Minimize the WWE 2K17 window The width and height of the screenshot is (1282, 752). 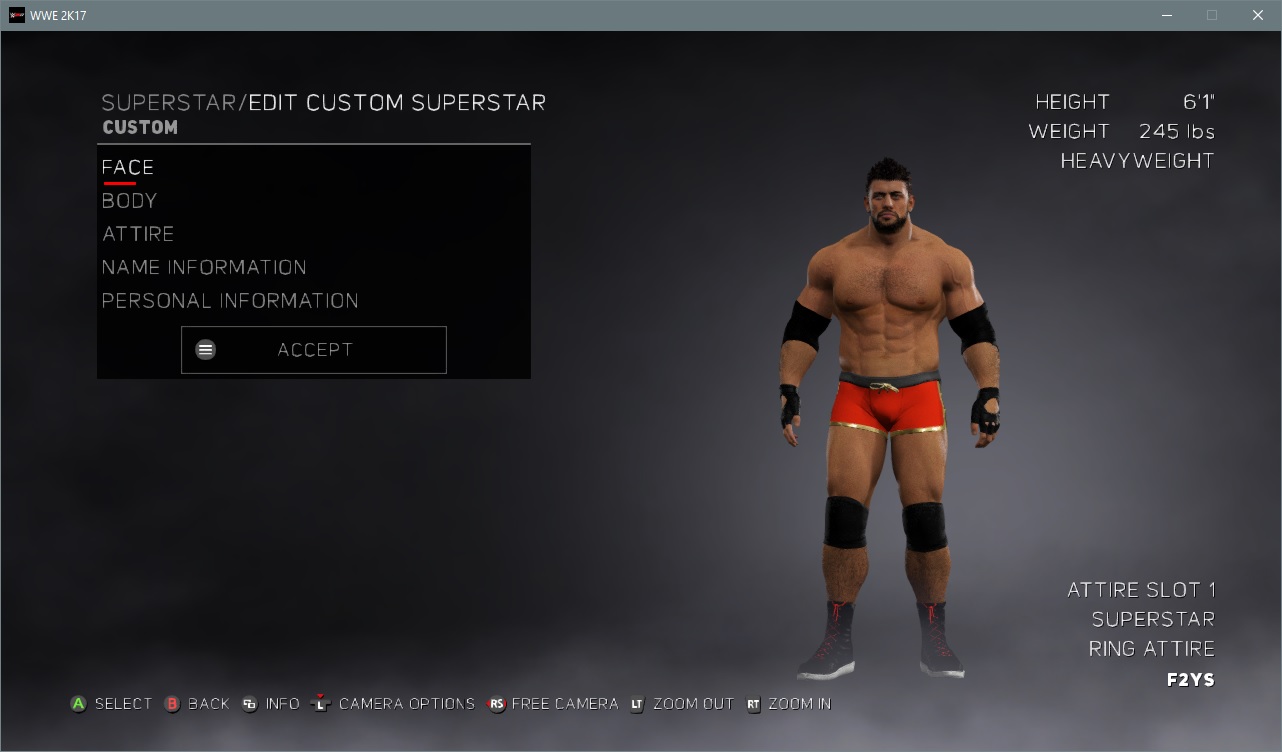click(1166, 15)
